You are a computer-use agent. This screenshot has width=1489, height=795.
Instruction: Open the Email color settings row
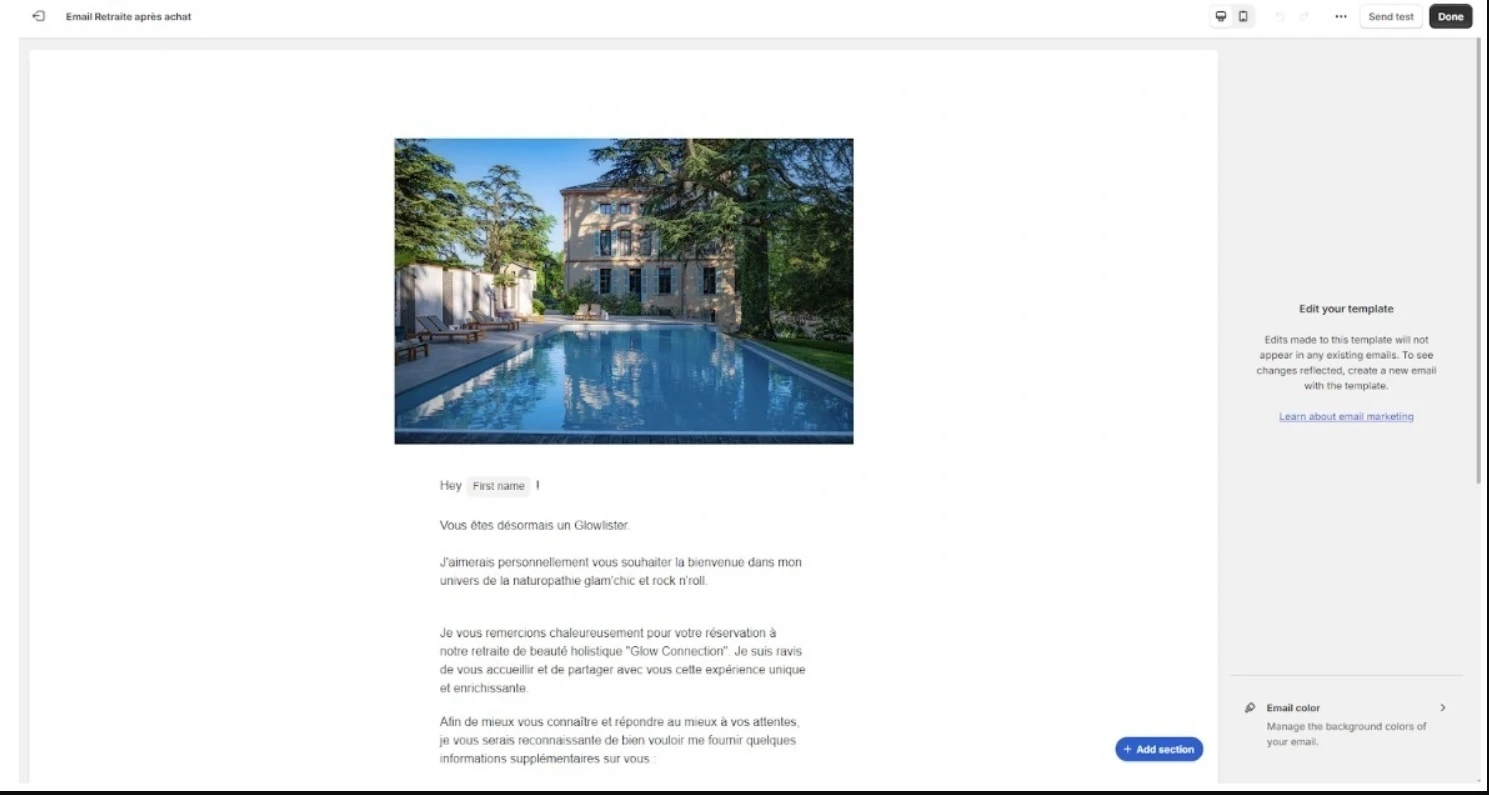[1346, 725]
